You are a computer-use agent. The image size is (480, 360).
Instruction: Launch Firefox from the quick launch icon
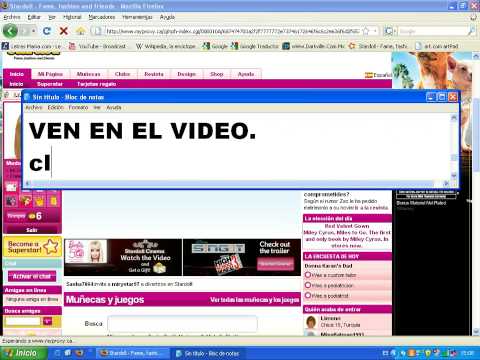tap(79, 353)
